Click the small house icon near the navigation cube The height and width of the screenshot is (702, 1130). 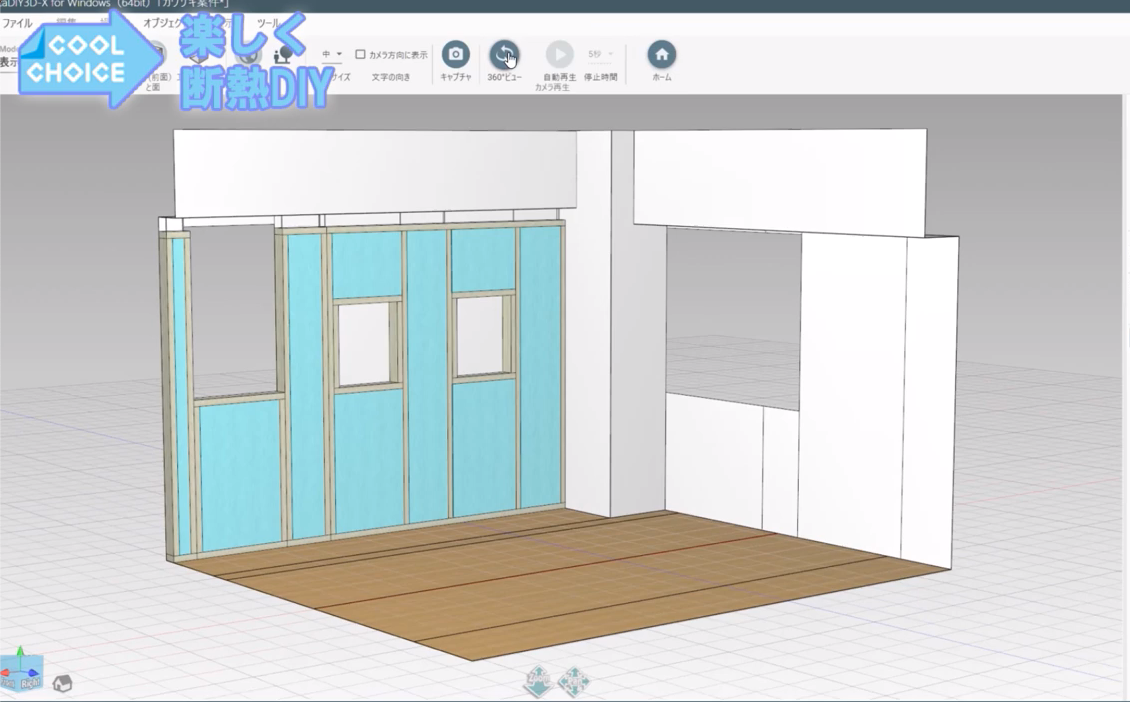tap(62, 682)
